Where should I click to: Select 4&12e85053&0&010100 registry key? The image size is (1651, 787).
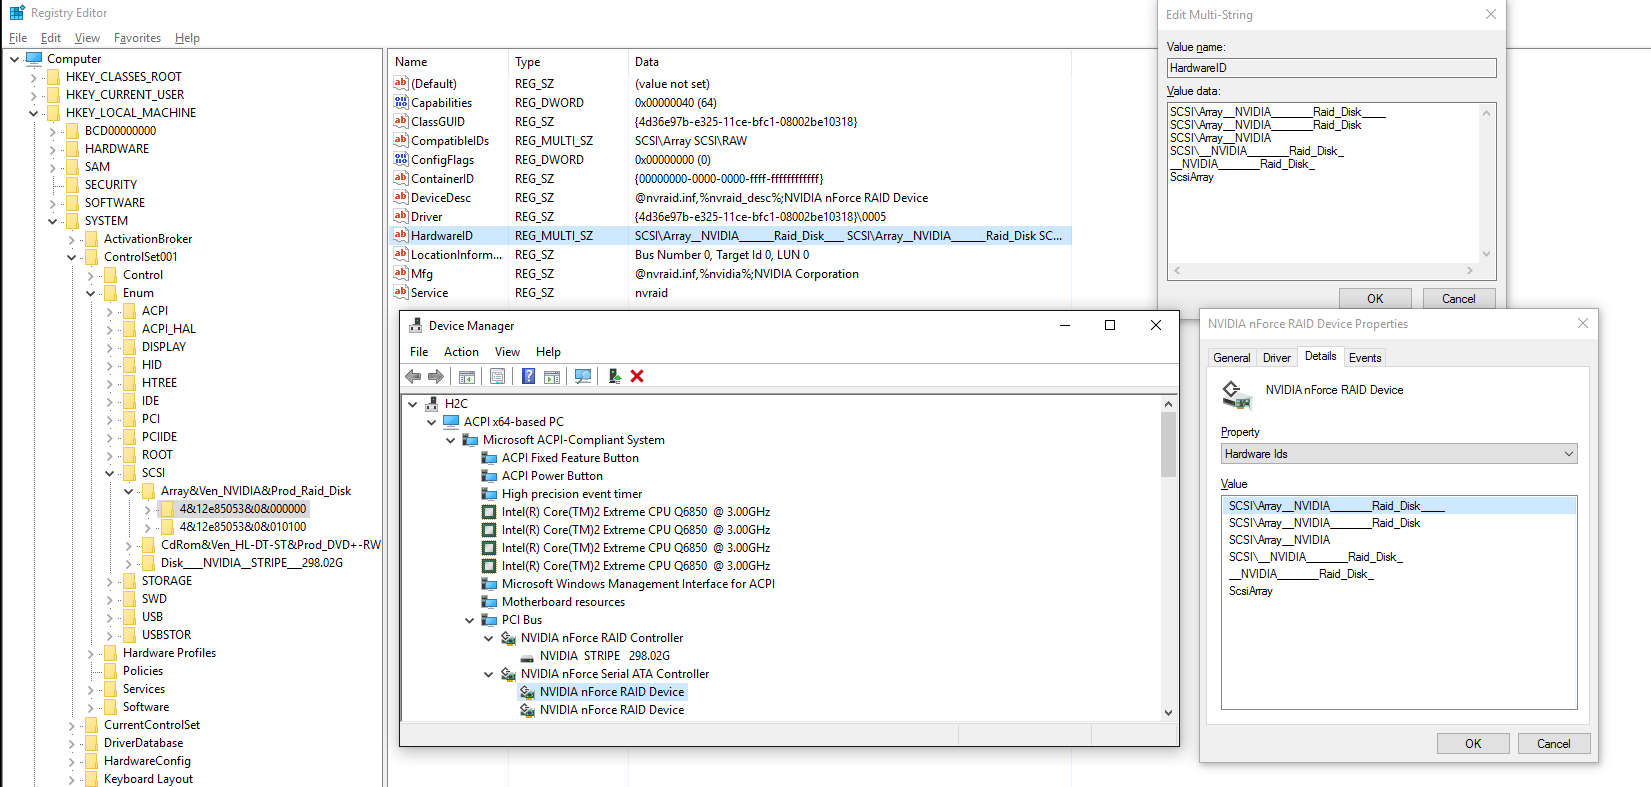click(243, 527)
